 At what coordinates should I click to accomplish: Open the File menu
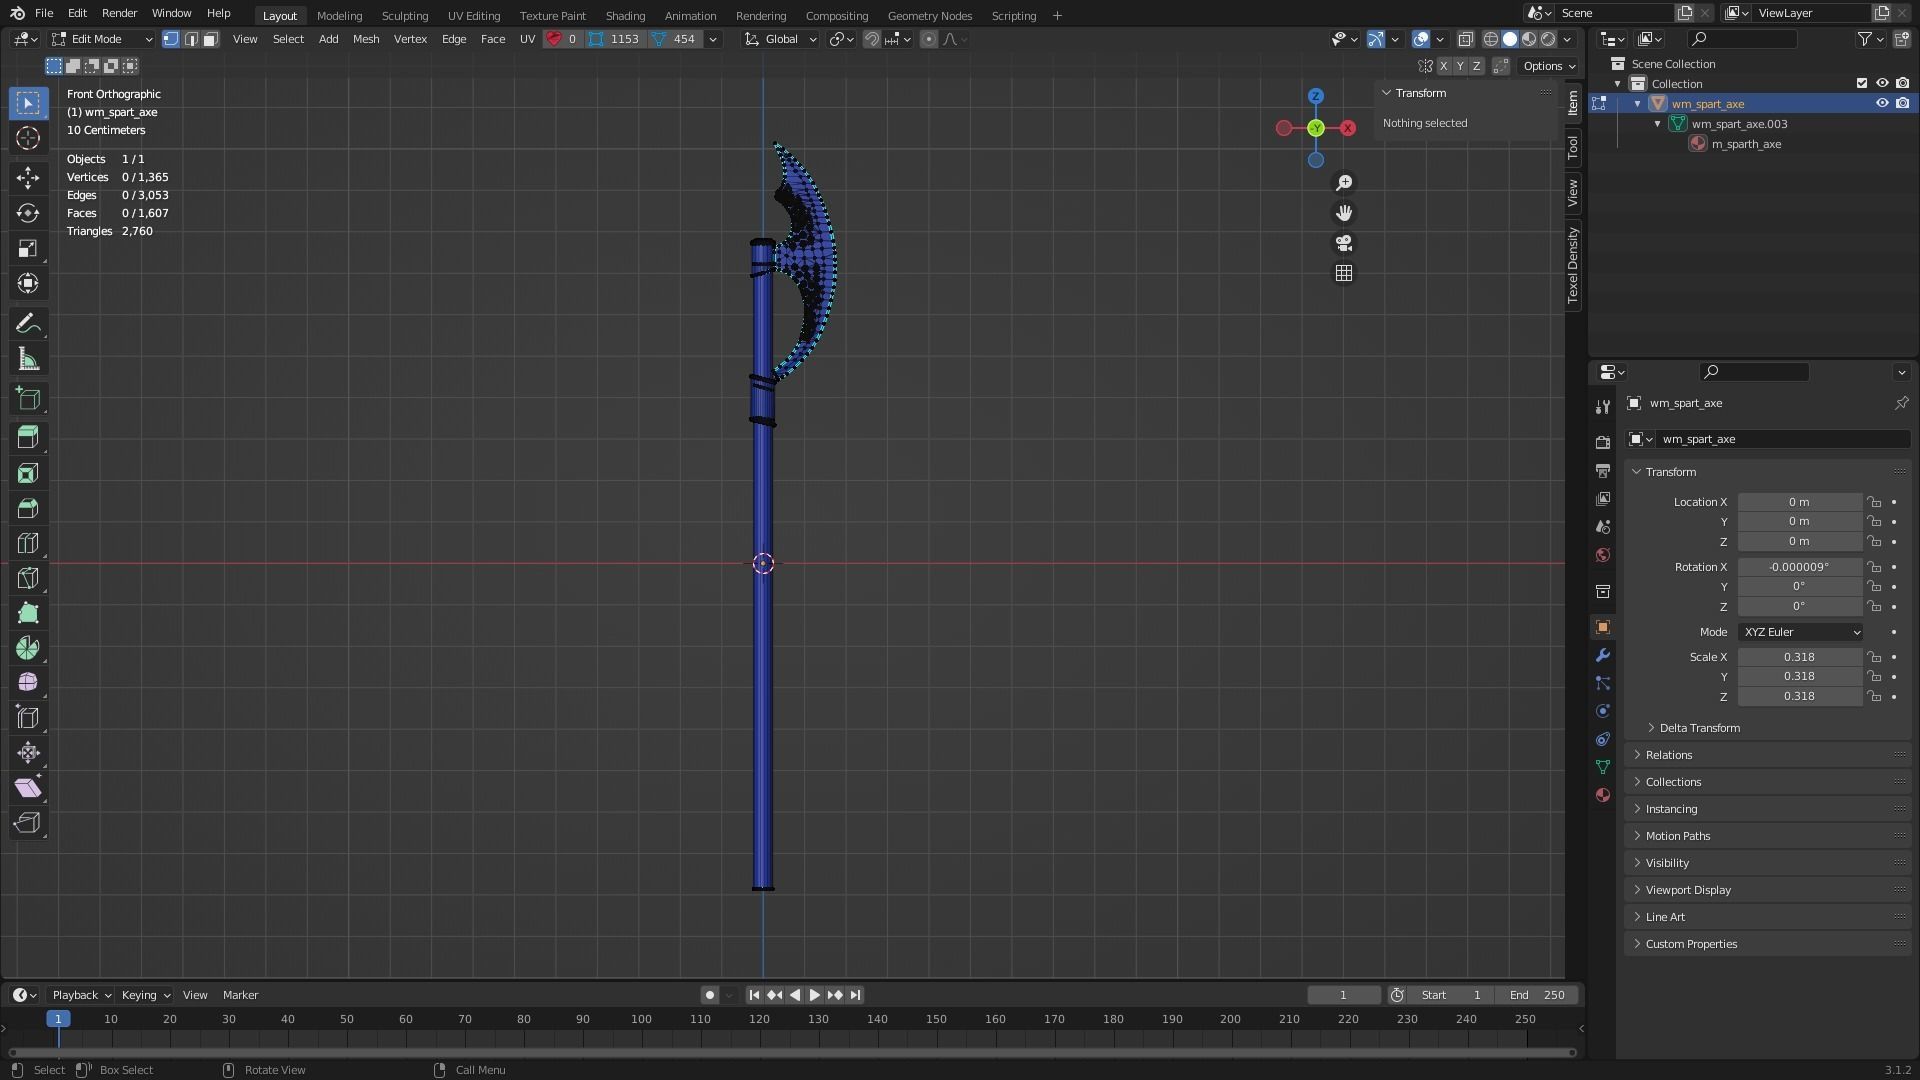coord(44,13)
